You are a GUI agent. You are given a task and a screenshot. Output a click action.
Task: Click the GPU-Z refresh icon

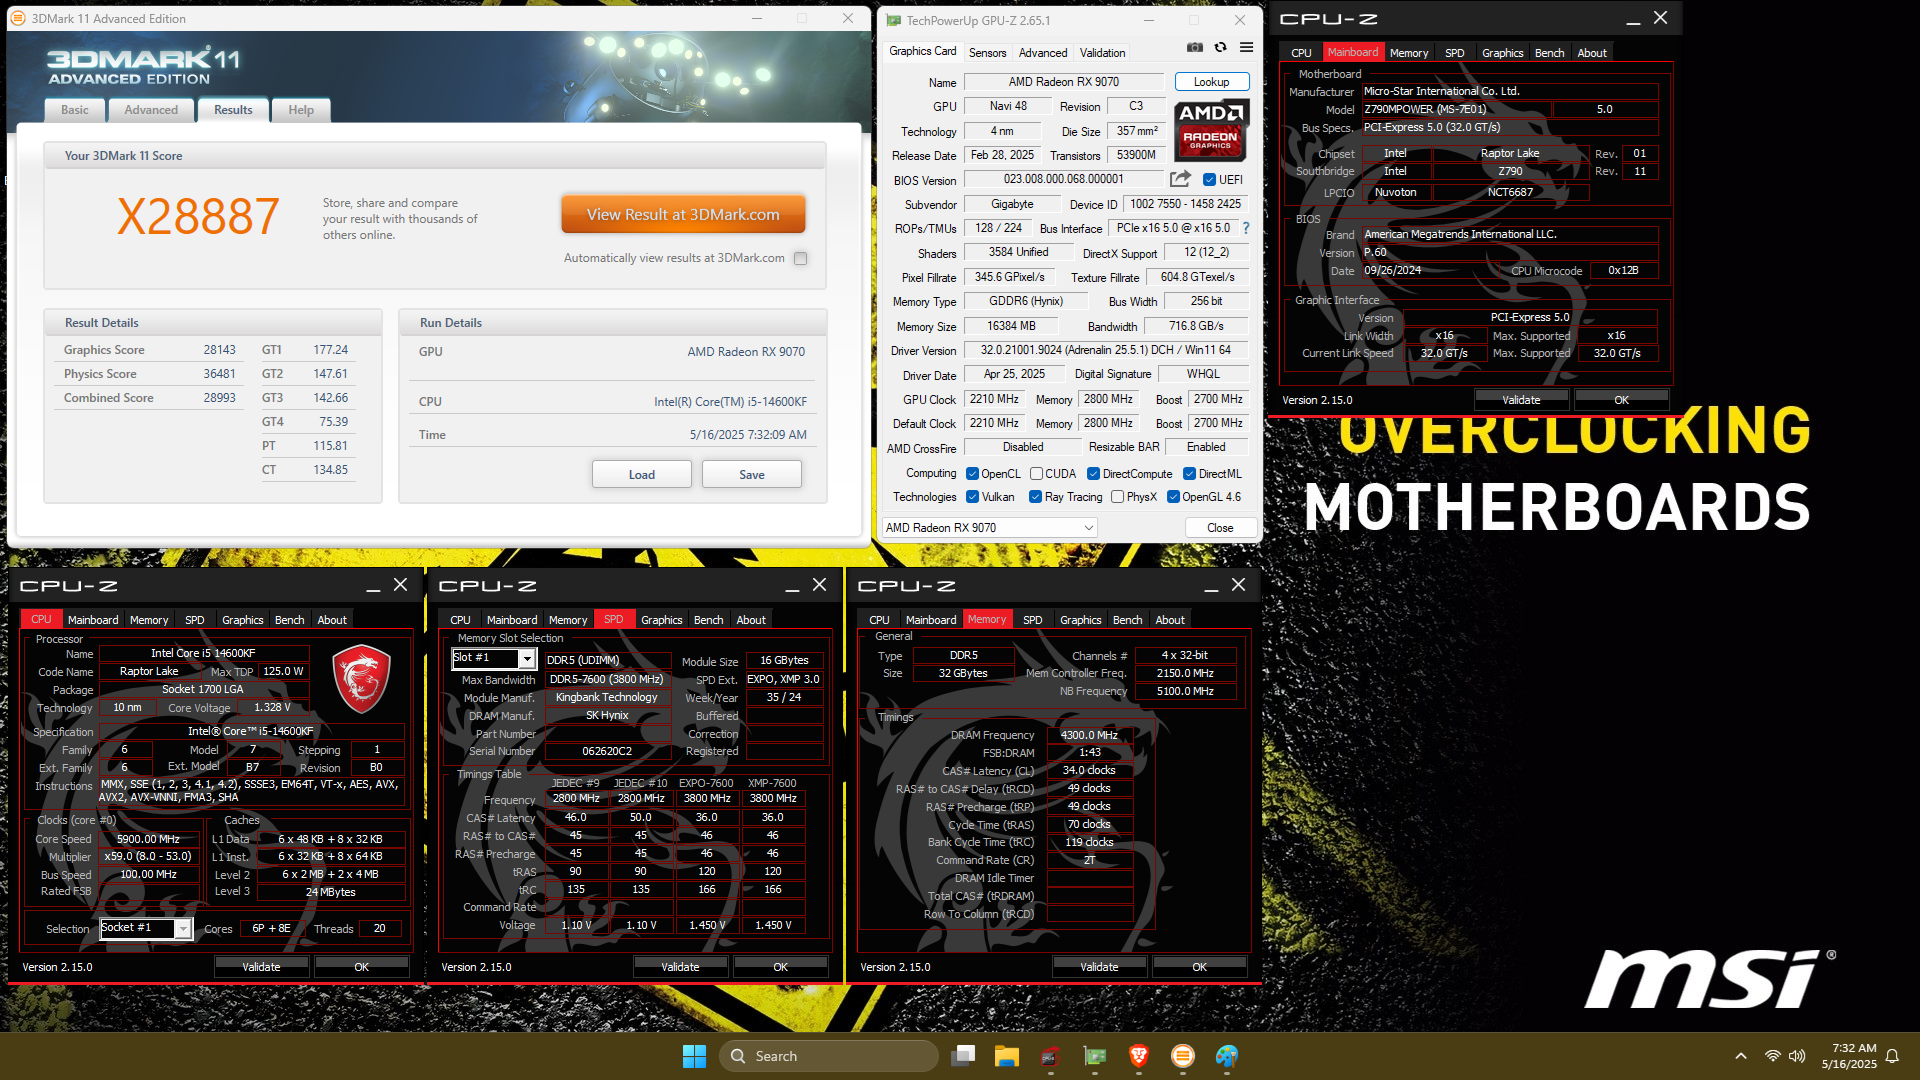click(1220, 47)
